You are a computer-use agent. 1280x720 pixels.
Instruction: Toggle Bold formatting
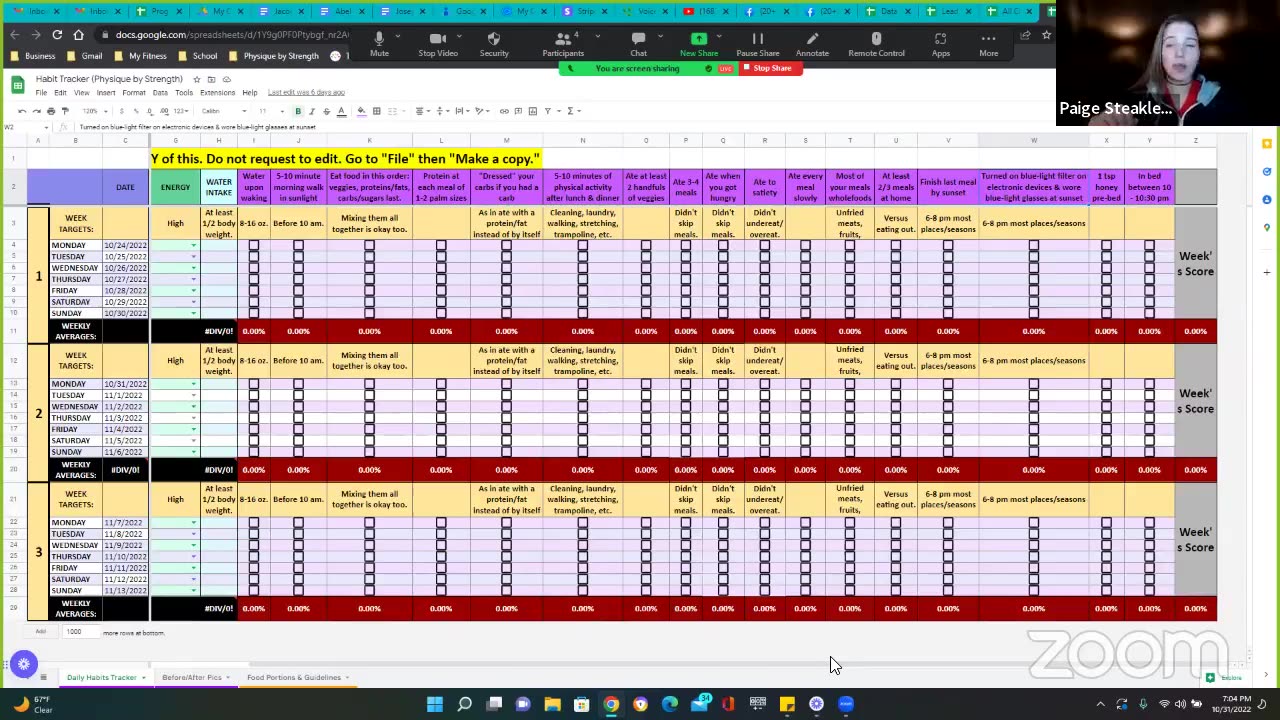tap(298, 111)
